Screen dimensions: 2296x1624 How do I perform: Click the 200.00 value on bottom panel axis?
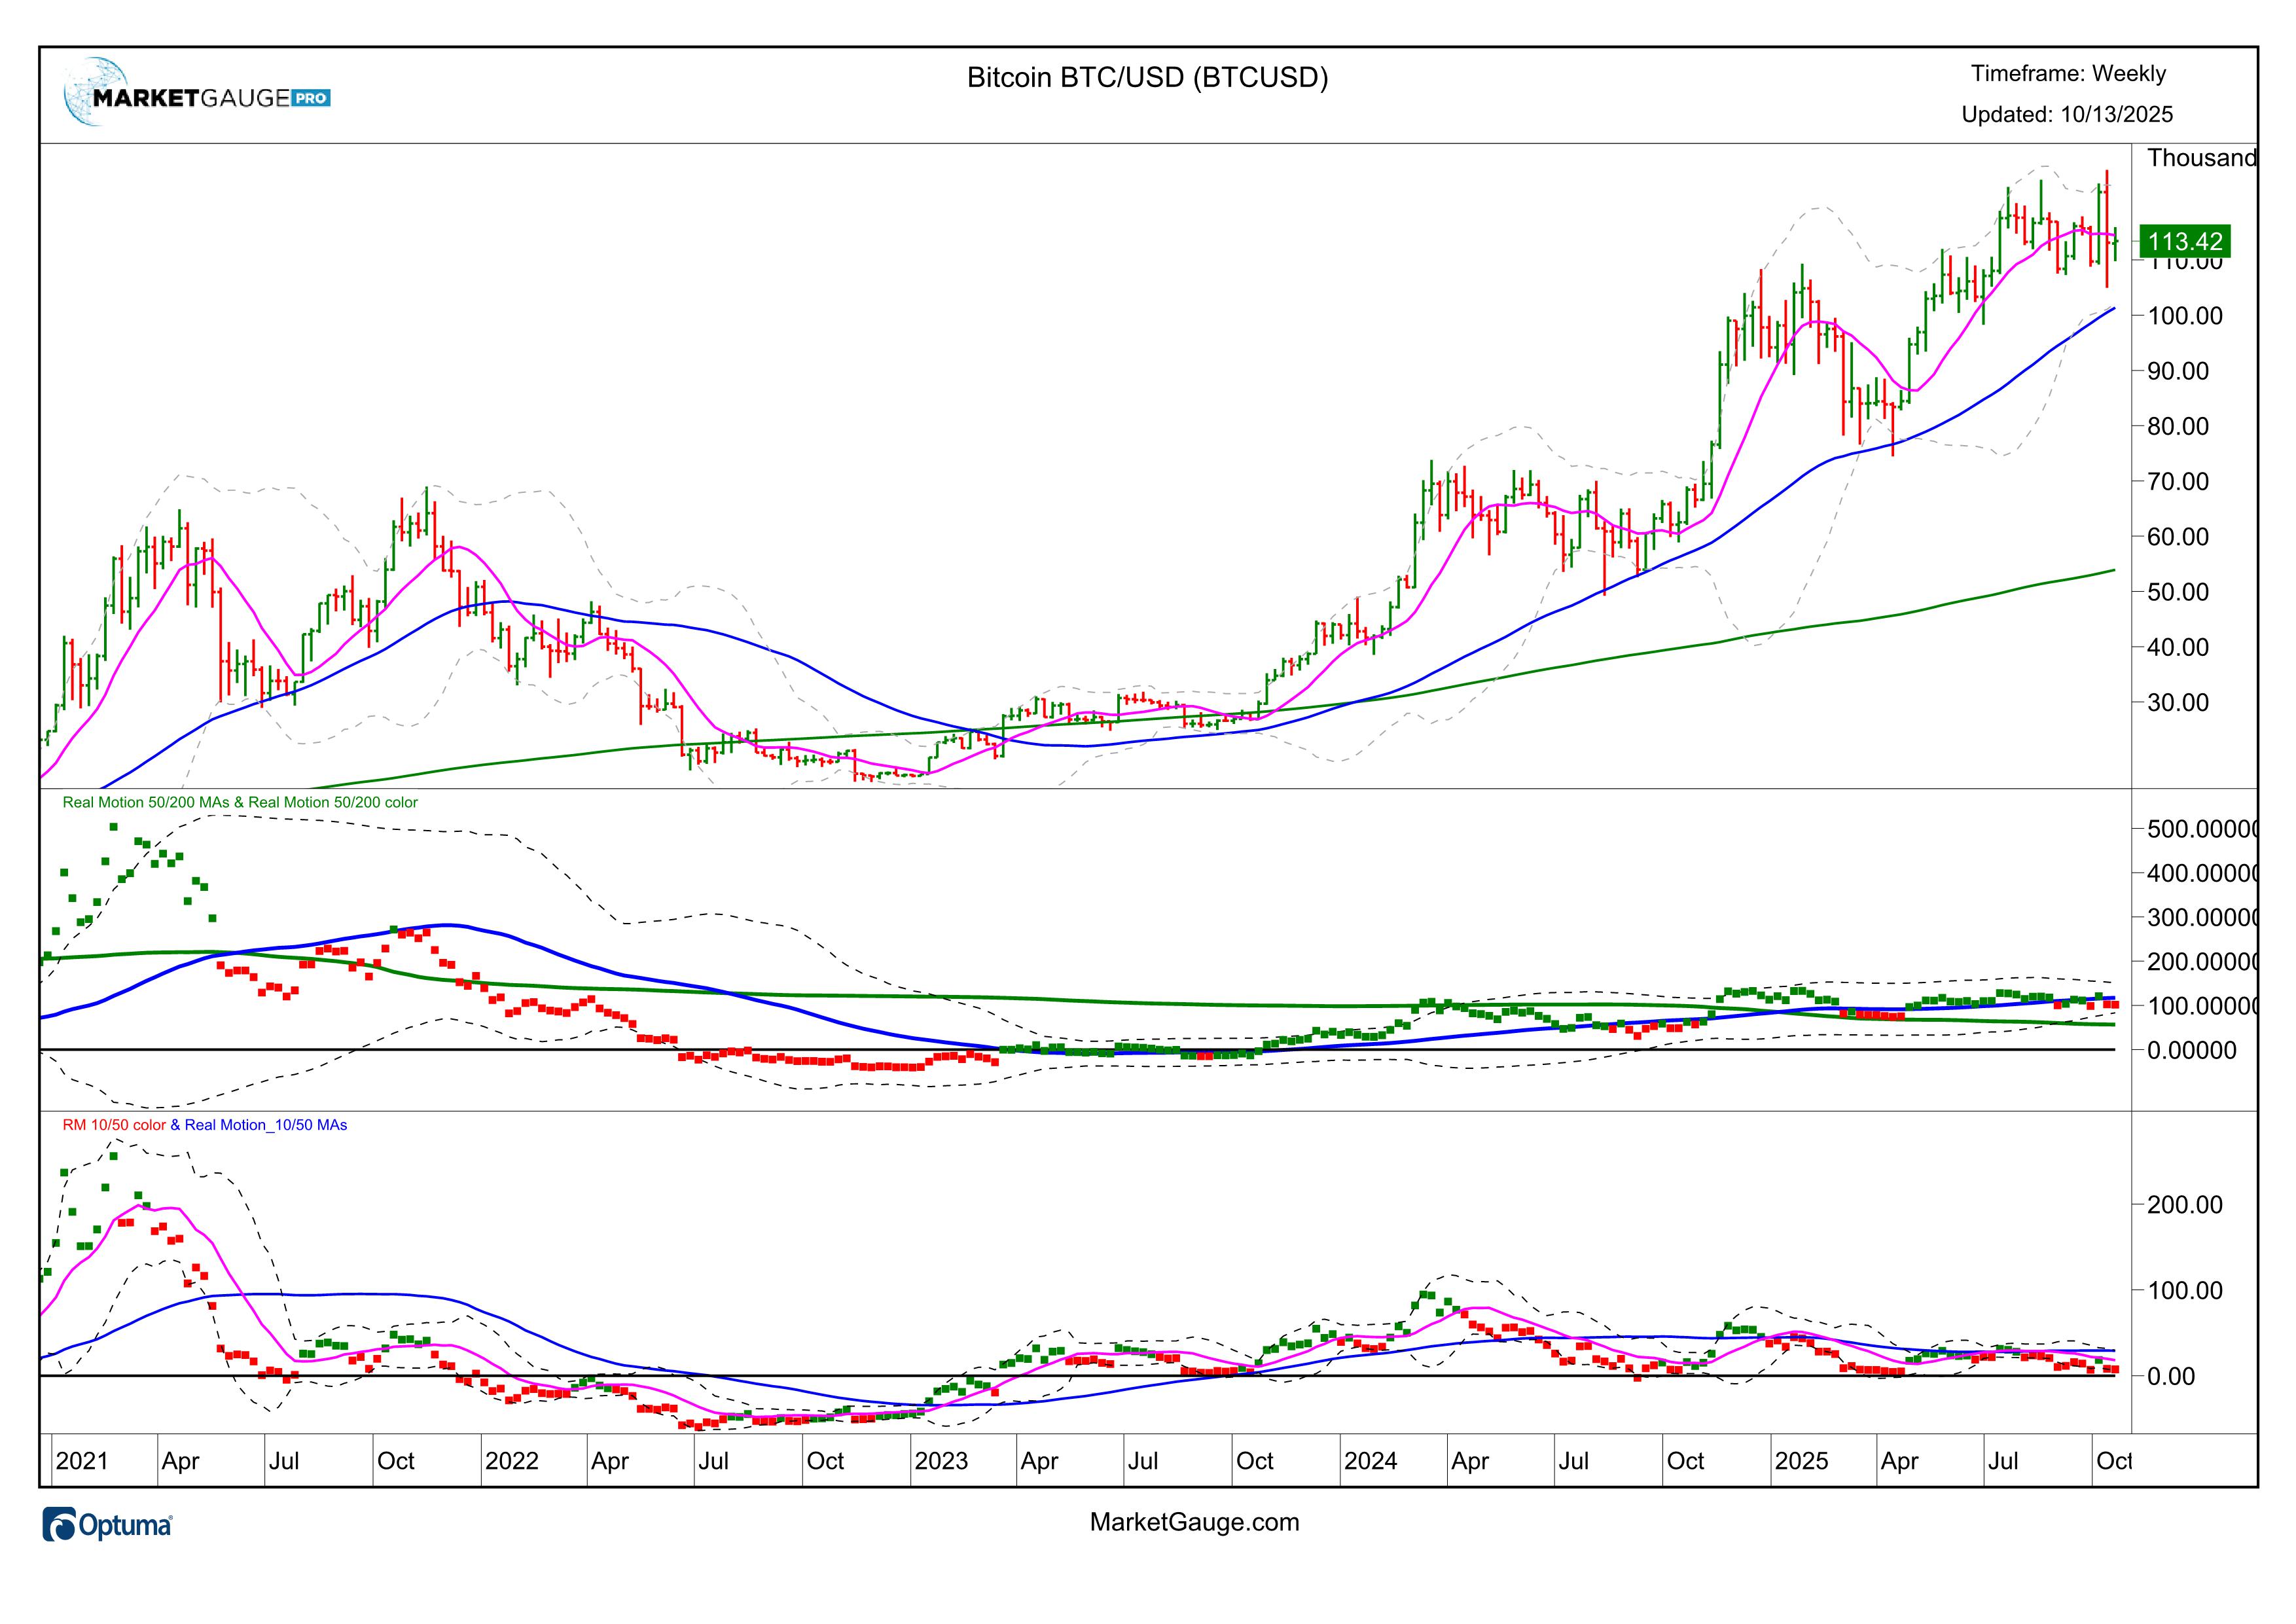2185,1205
